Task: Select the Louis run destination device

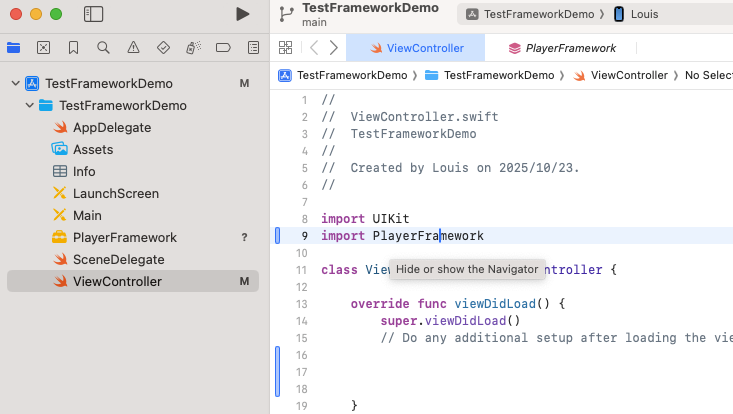Action: pos(636,14)
